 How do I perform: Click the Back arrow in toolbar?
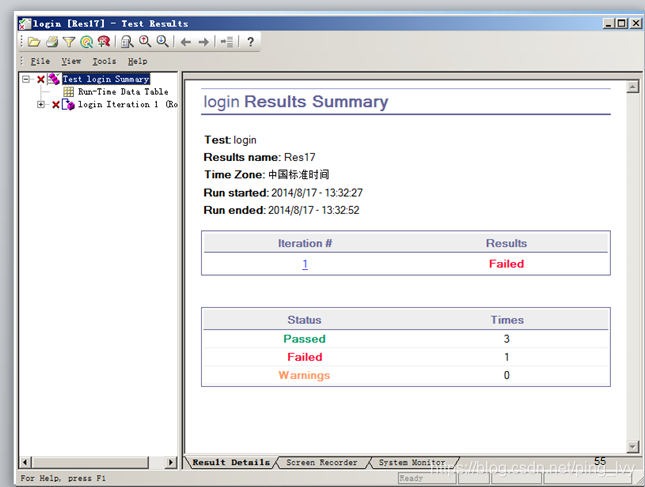[186, 42]
